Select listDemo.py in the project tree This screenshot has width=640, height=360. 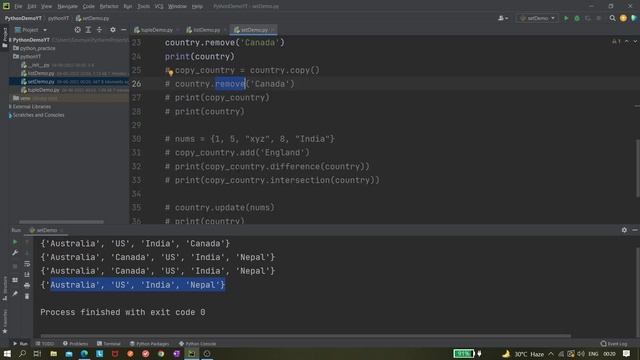click(x=41, y=73)
